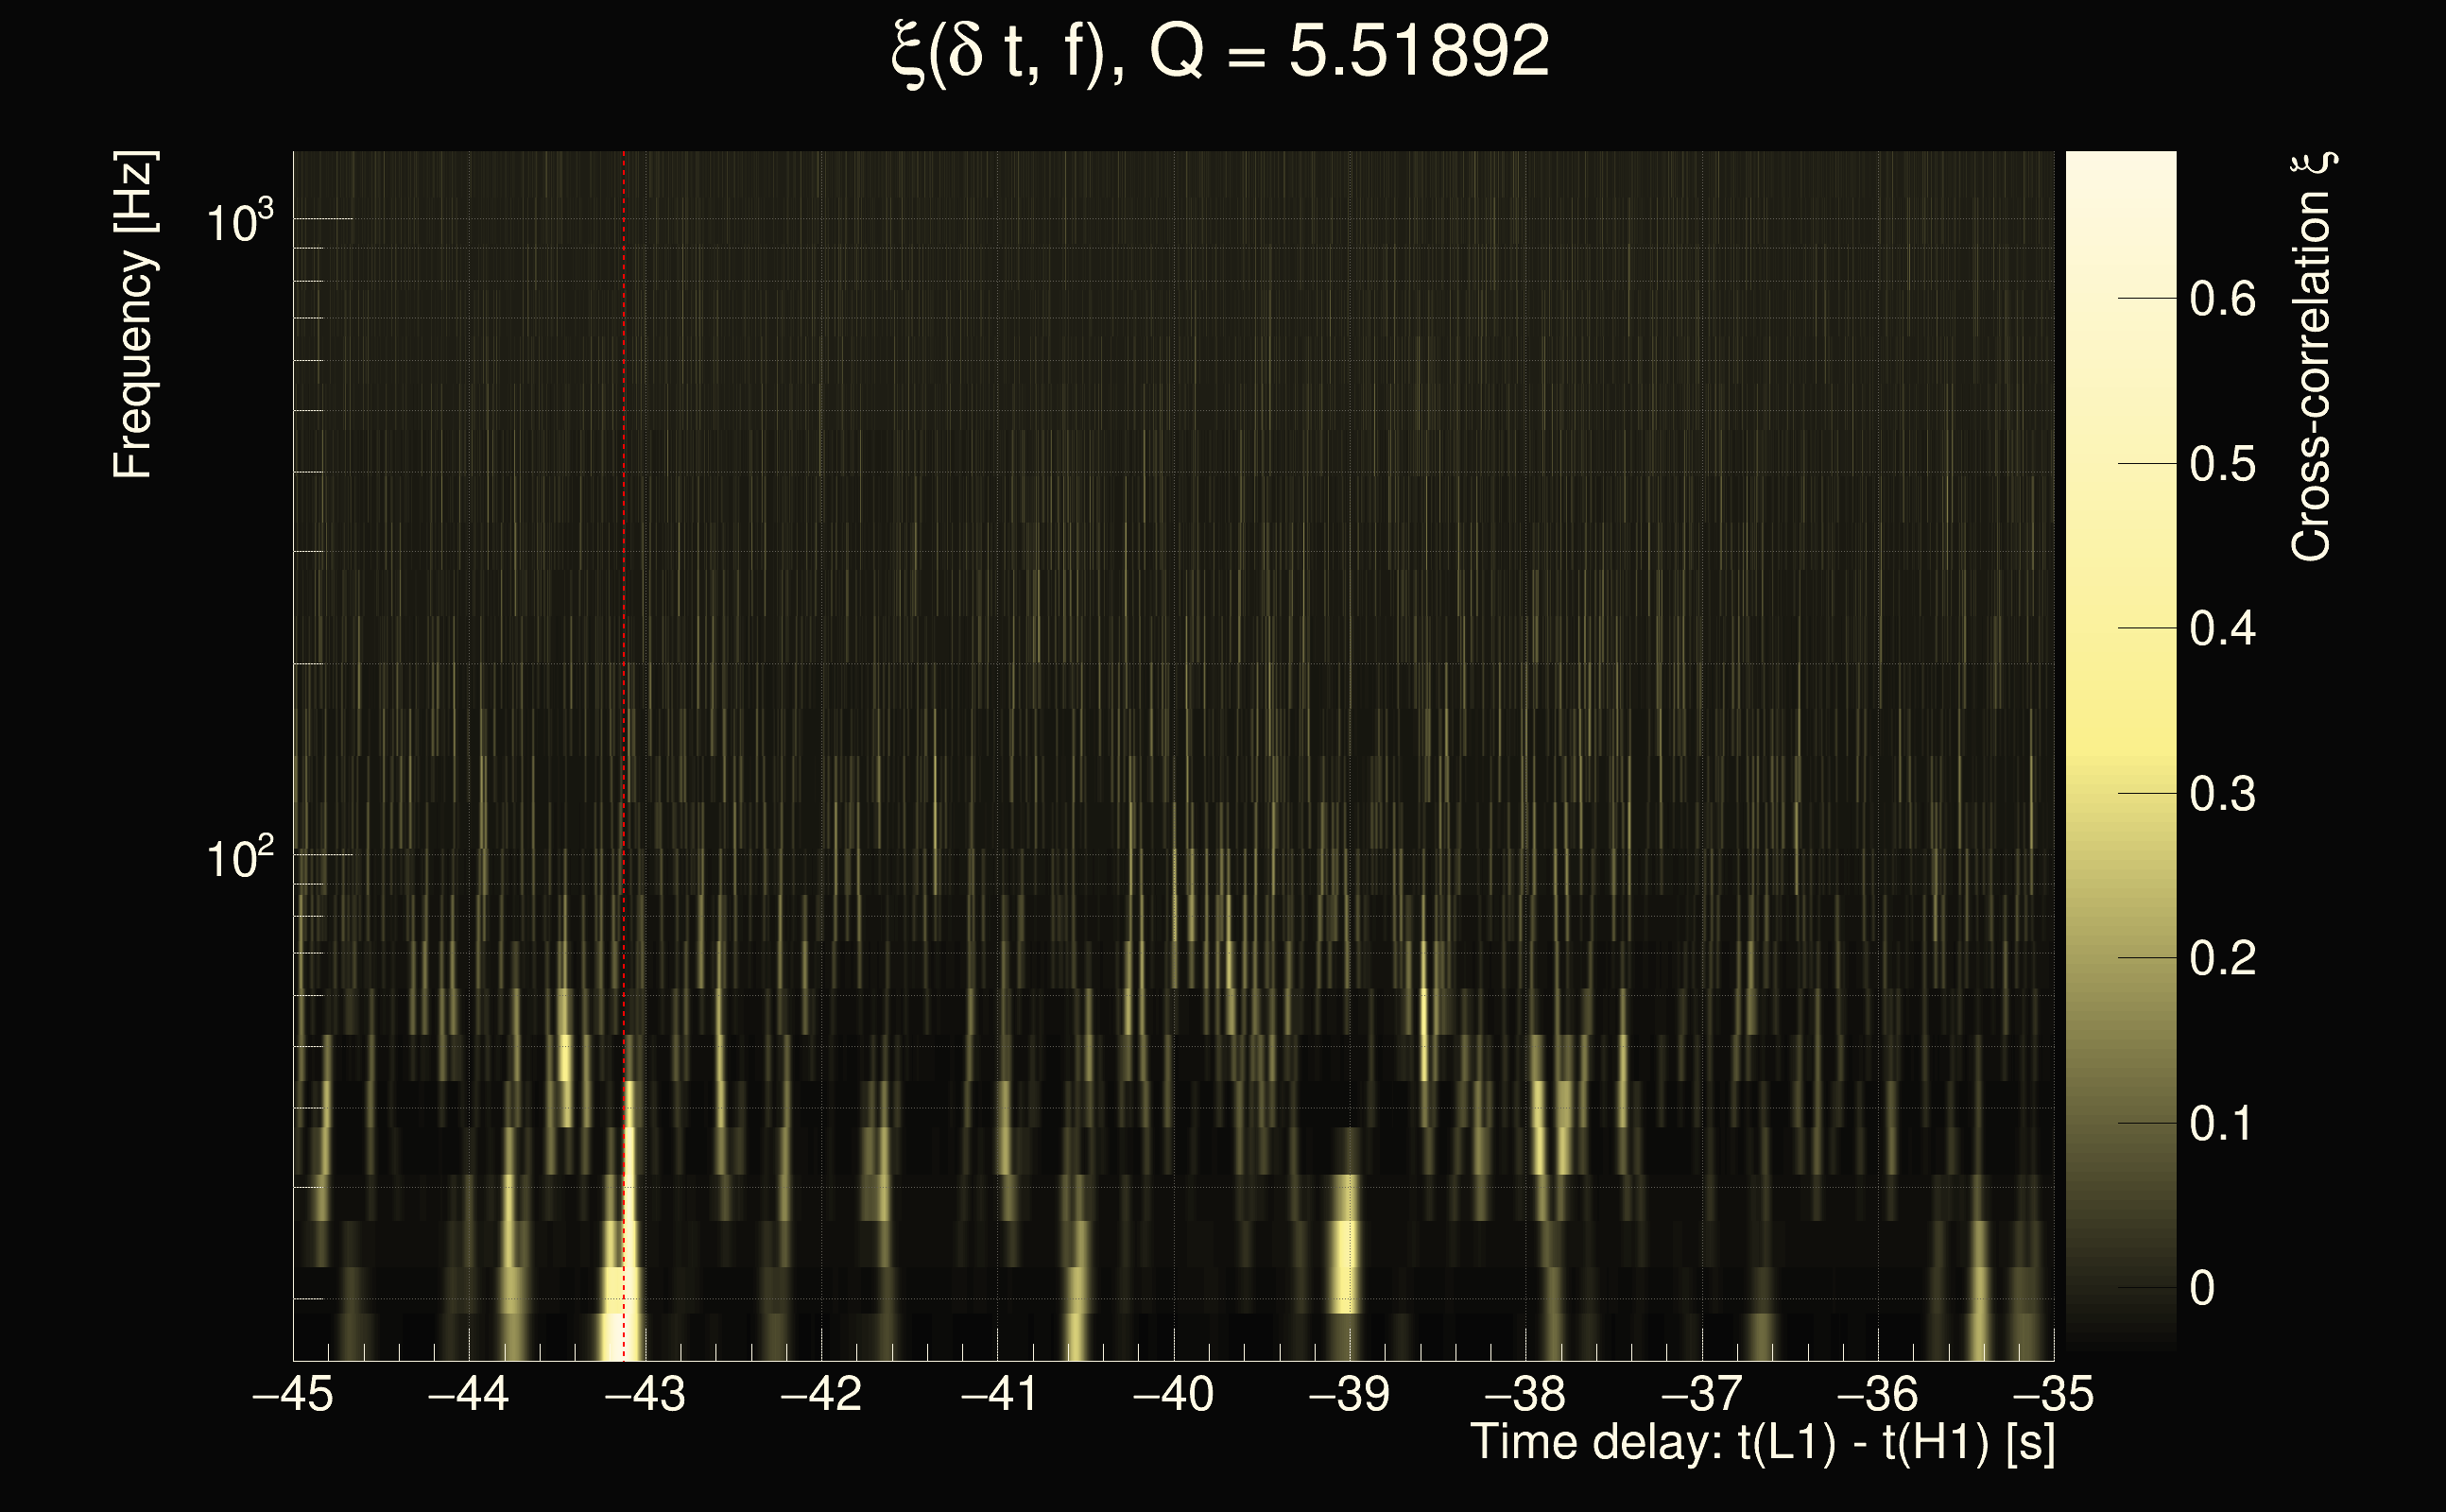The image size is (2446, 1512).
Task: Click the 0.3 tick on the colorbar
Action: tap(2222, 794)
